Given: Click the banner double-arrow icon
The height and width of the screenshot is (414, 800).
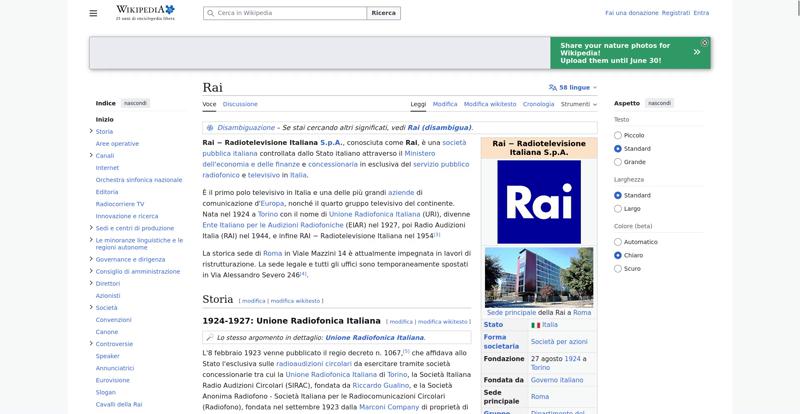Looking at the screenshot, I should coord(696,52).
